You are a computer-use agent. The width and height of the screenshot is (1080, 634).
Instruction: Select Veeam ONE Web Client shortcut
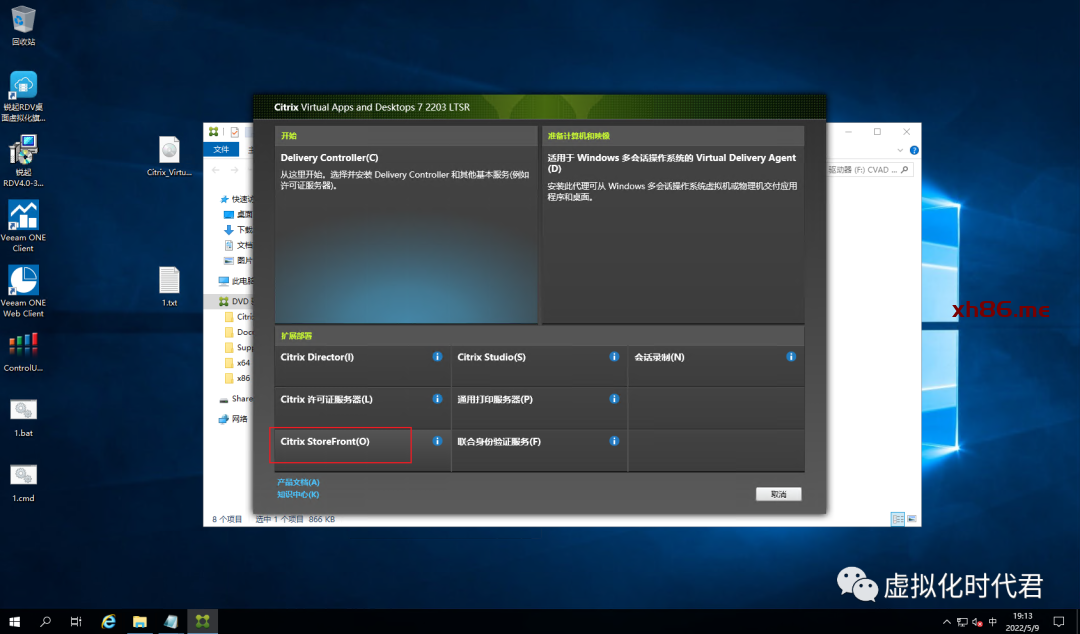[23, 292]
